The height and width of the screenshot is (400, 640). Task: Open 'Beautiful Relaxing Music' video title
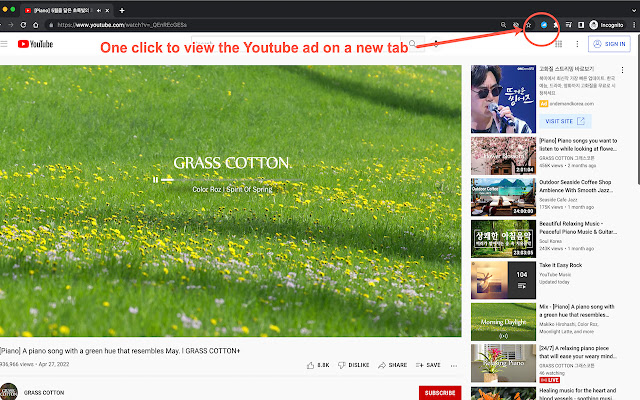(578, 228)
